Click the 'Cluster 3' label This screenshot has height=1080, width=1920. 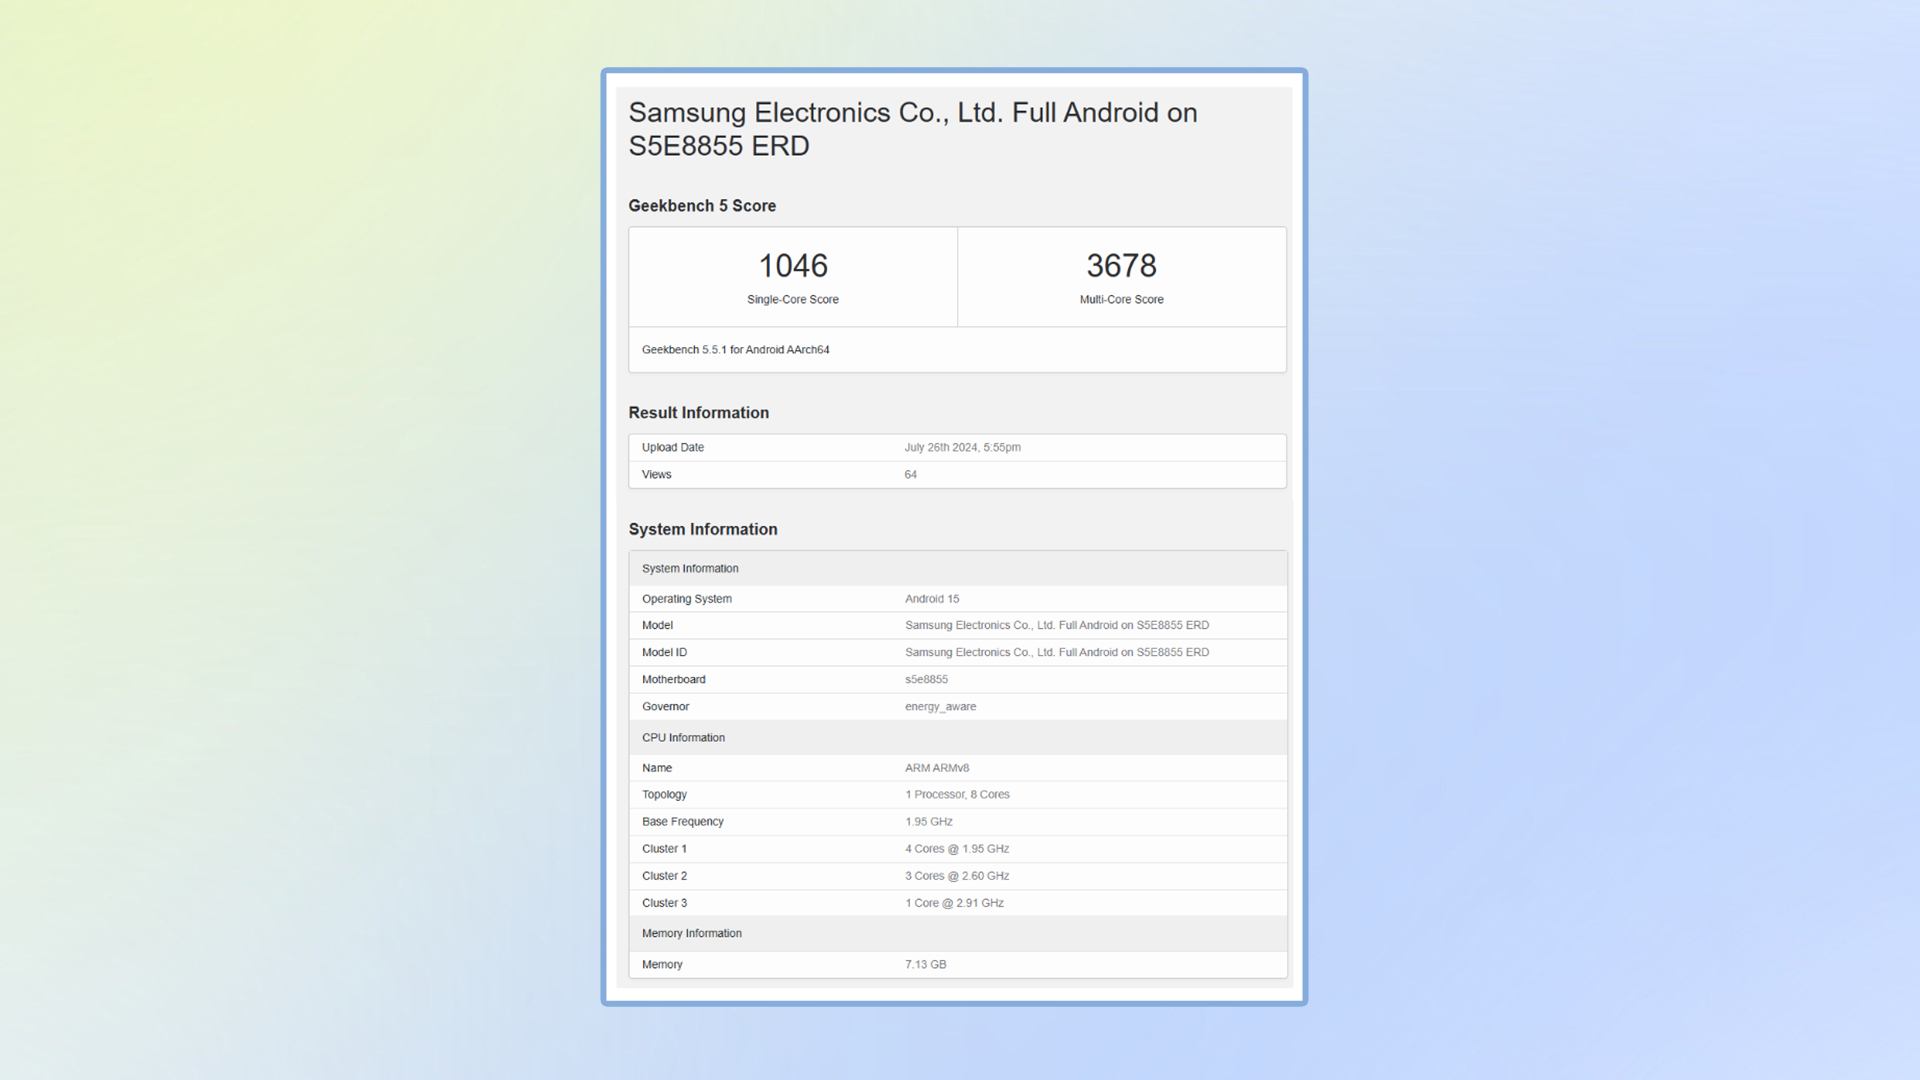[x=664, y=903]
